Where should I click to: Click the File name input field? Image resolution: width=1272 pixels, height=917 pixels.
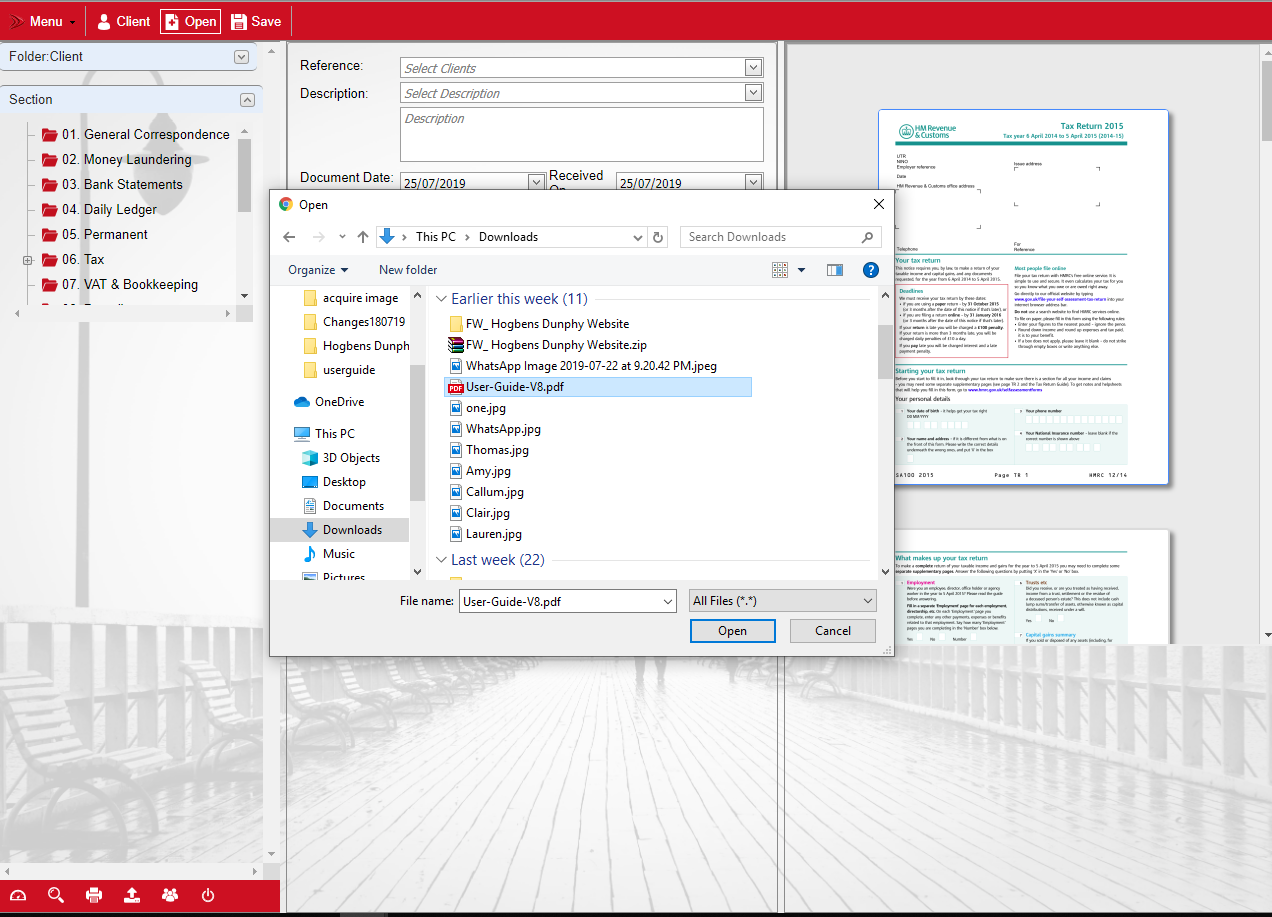pos(560,601)
